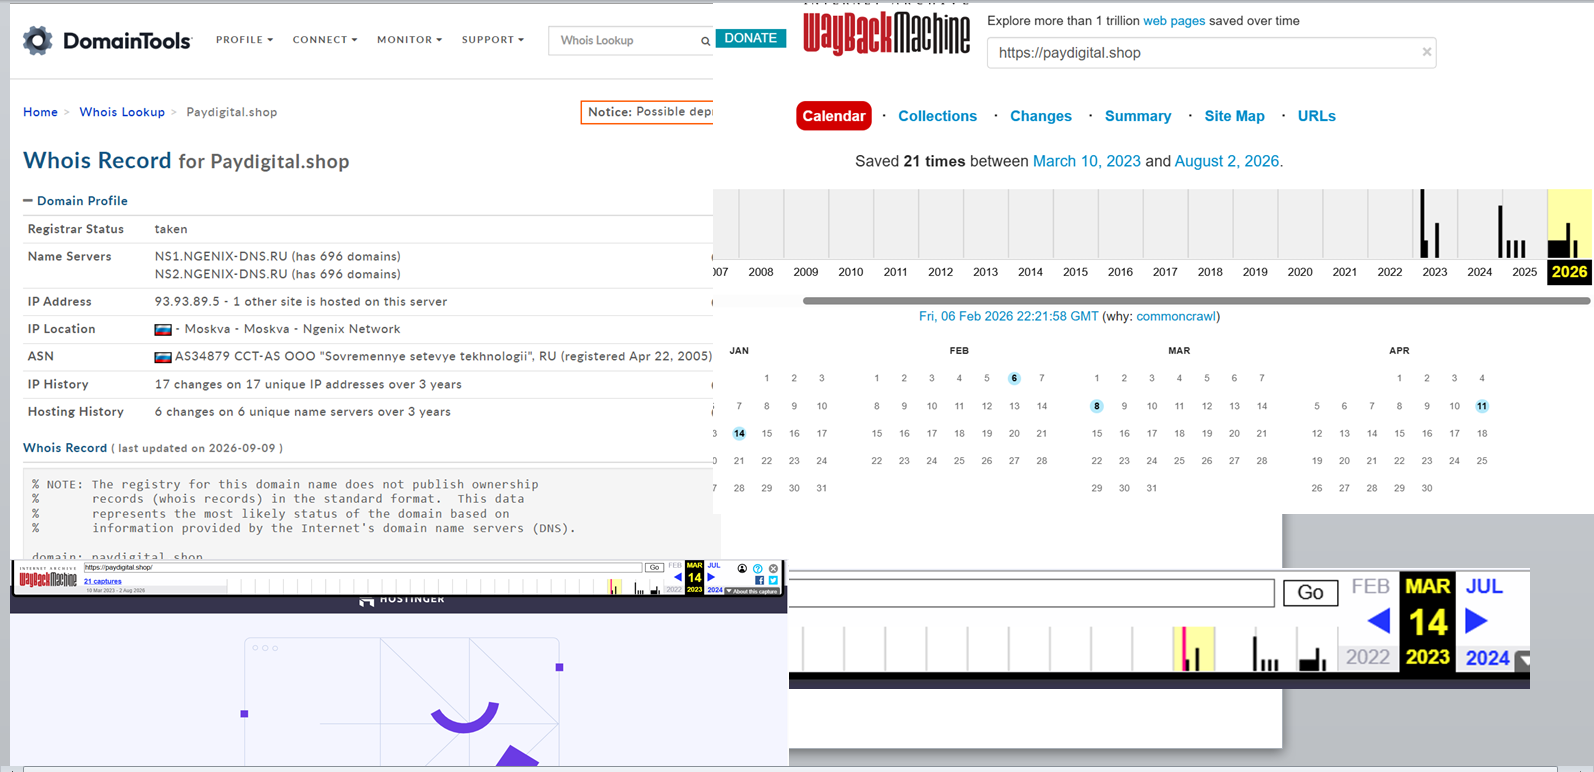
Task: Open the Whois Lookup breadcrumb link
Action: pyautogui.click(x=122, y=112)
